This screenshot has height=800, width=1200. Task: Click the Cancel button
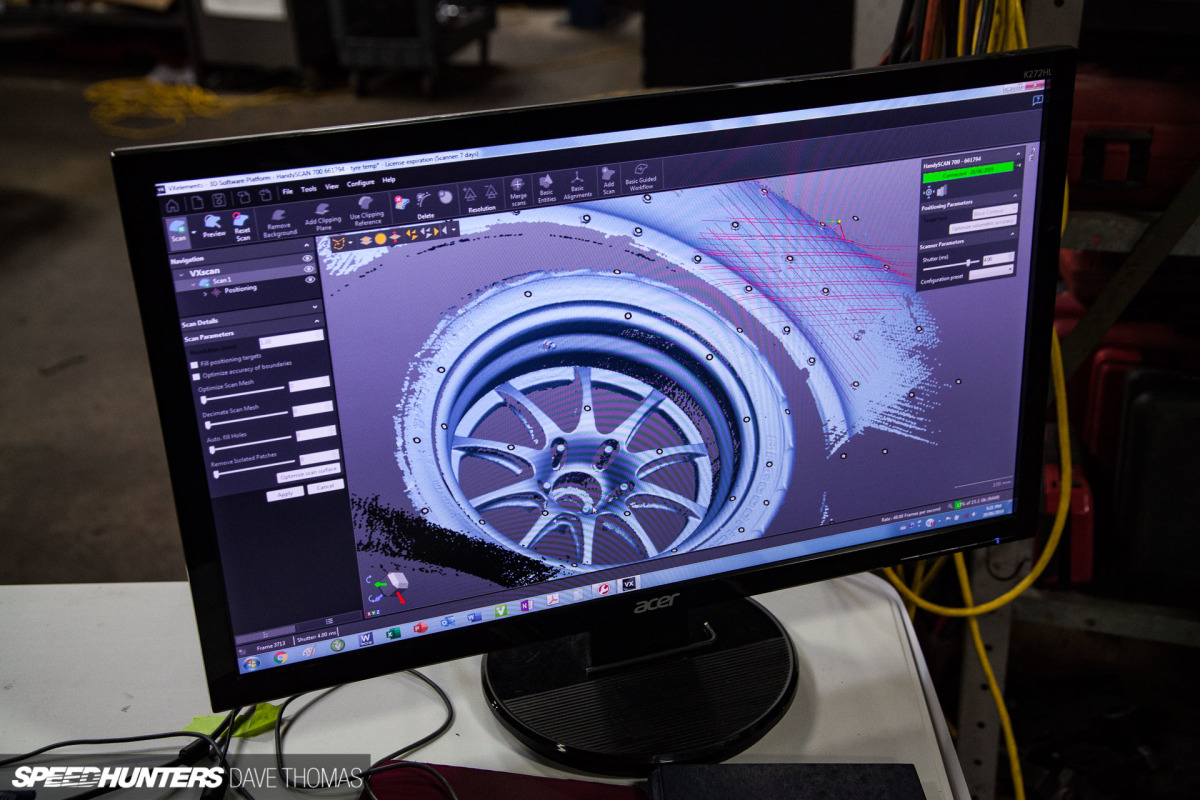324,487
